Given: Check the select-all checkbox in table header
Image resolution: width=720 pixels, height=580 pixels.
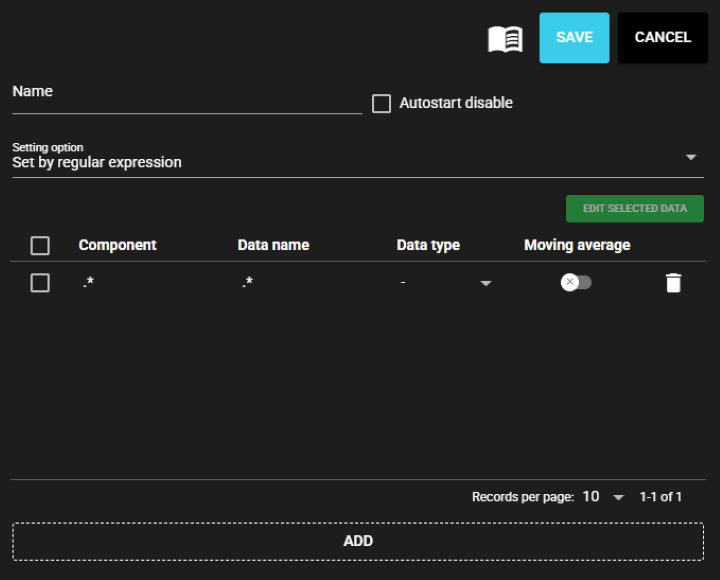Looking at the screenshot, I should (40, 245).
